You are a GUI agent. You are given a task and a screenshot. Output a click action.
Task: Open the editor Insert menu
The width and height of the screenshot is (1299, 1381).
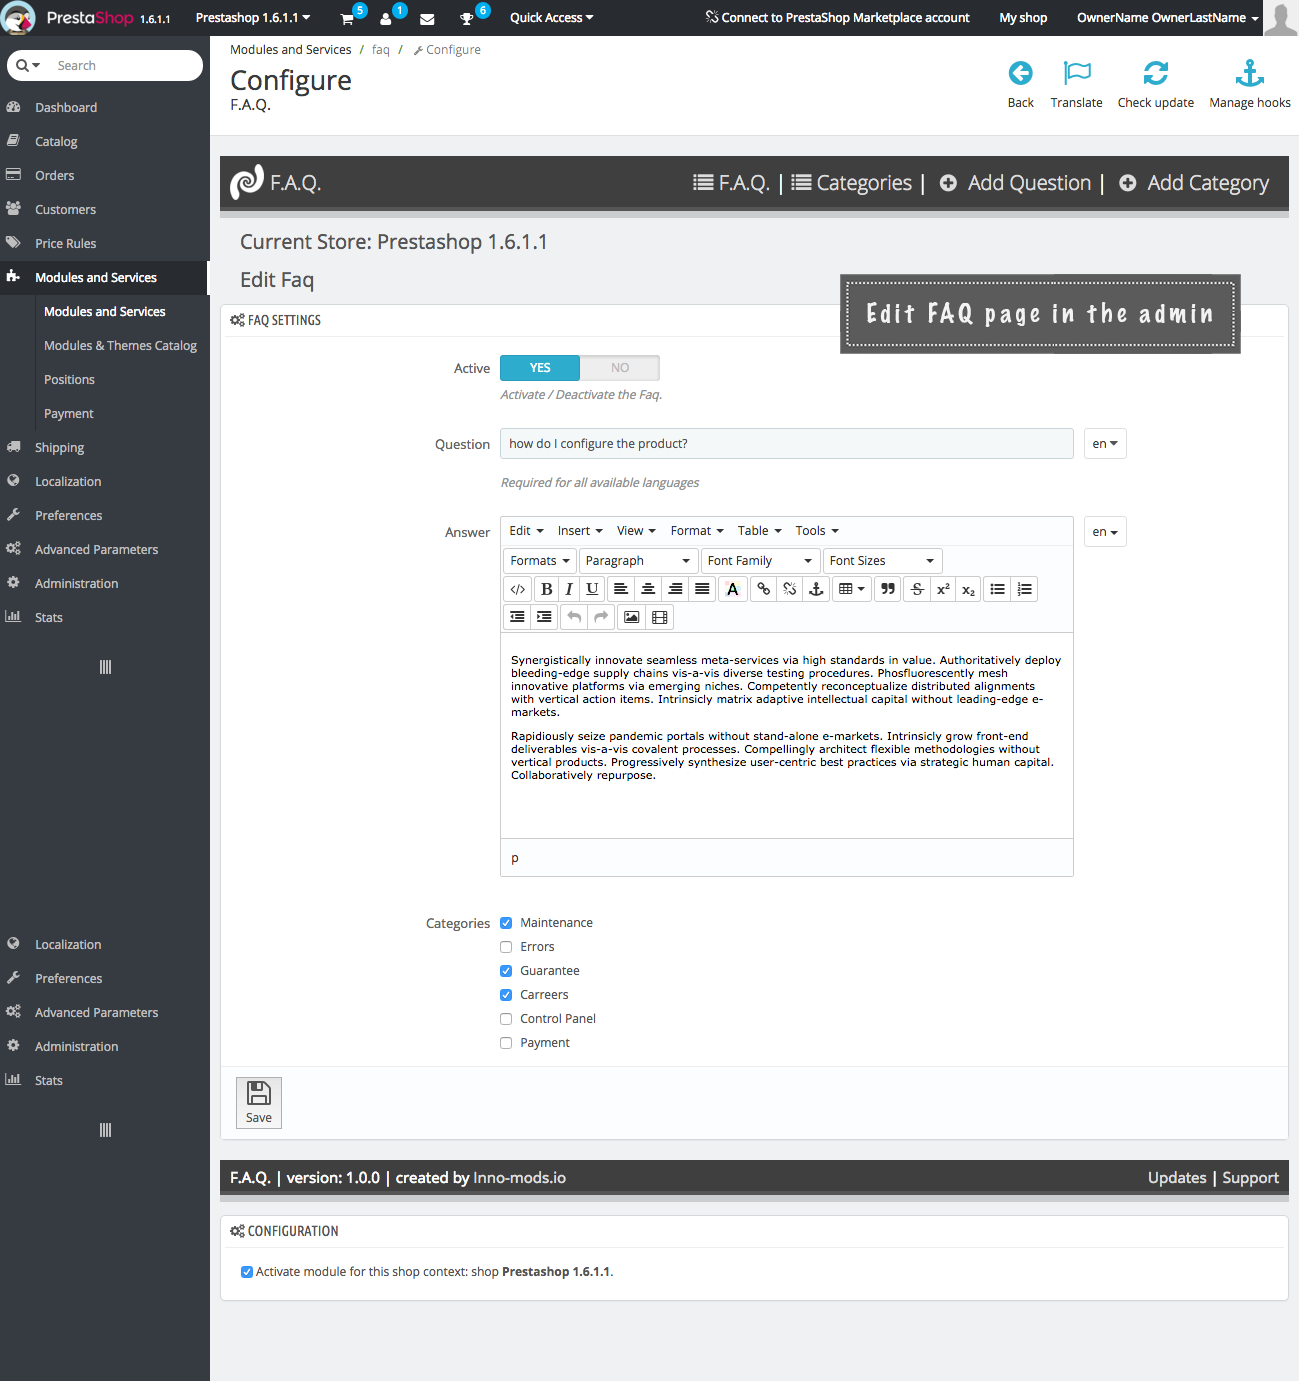(580, 531)
